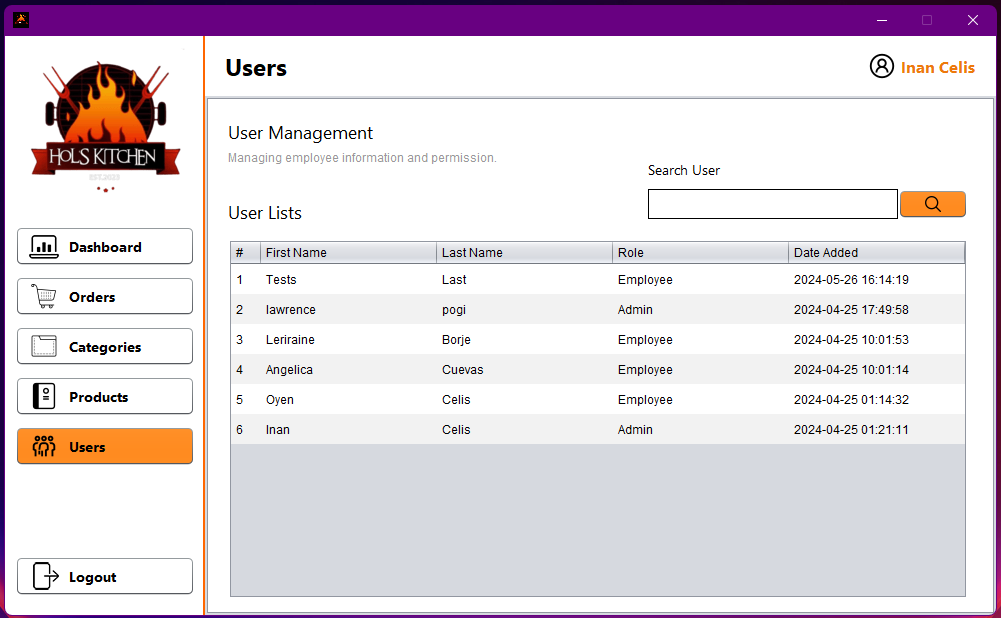
Task: Sort table by Last Name column header
Action: (524, 252)
